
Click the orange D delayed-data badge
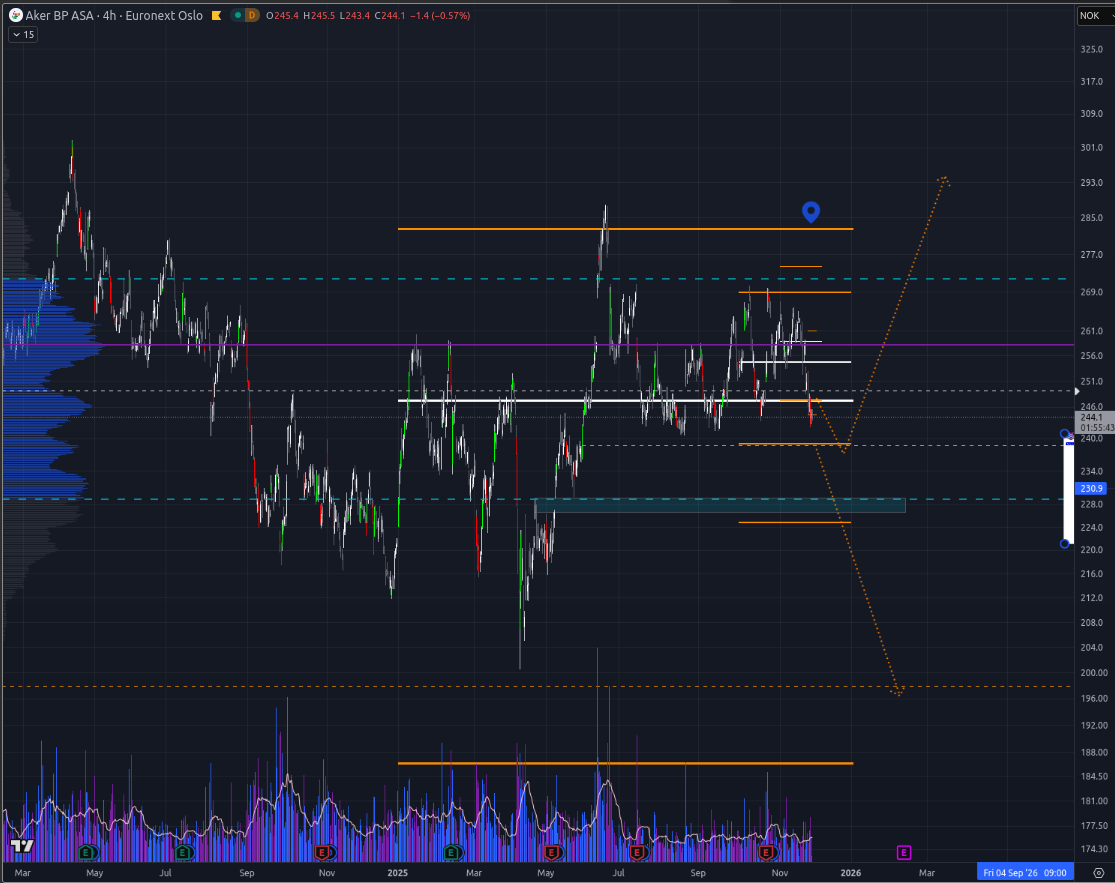click(x=251, y=16)
